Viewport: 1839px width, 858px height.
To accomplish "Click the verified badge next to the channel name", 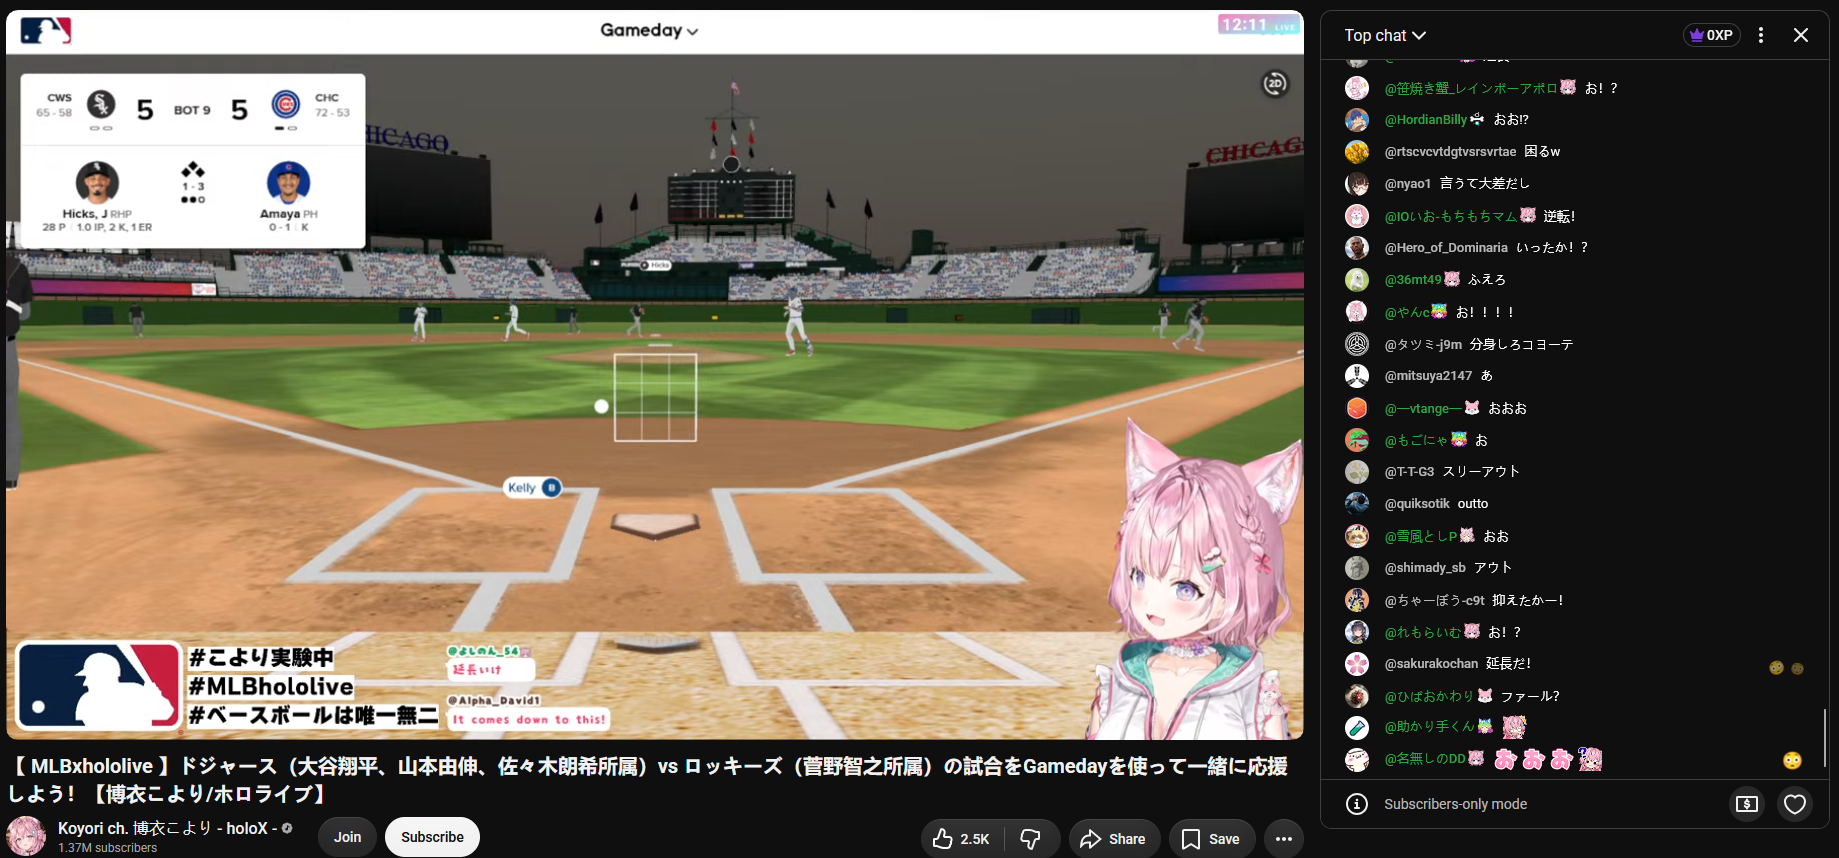I will pos(287,828).
